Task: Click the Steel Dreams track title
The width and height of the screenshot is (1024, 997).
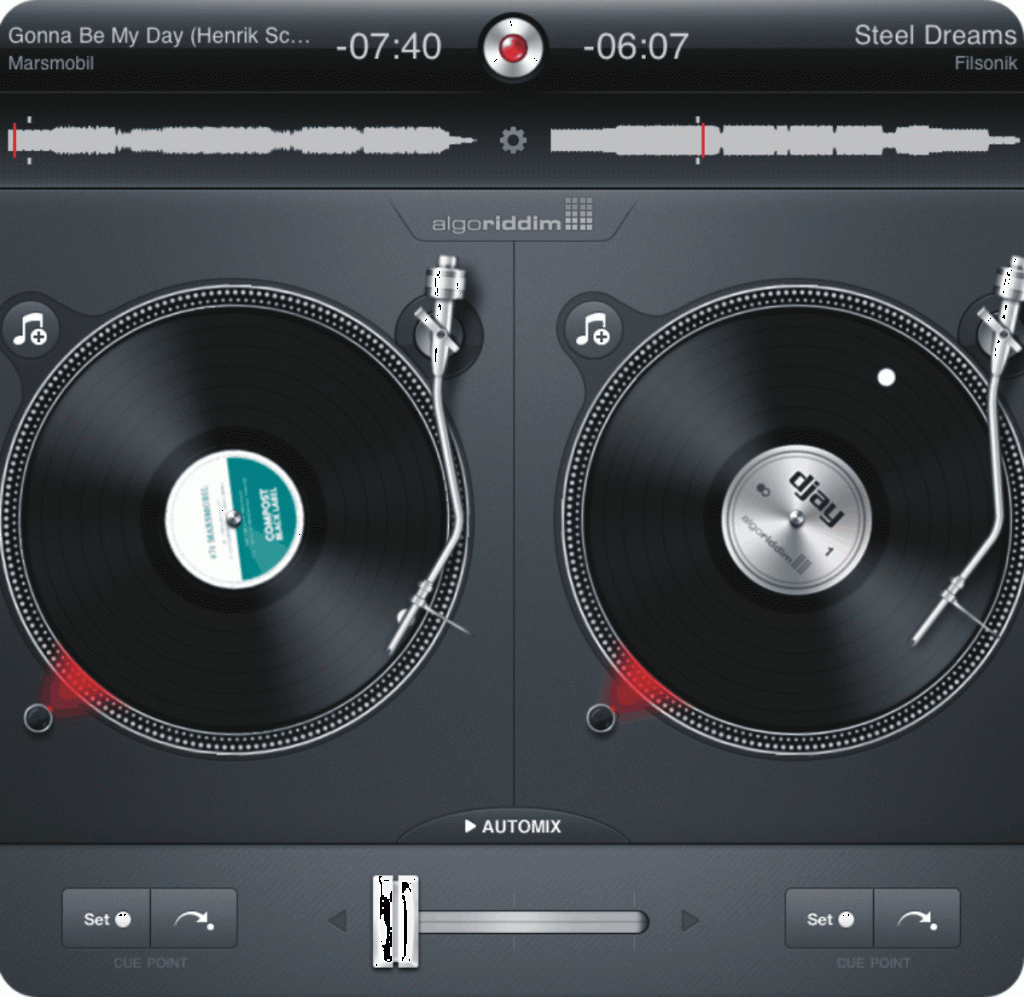Action: [x=934, y=35]
